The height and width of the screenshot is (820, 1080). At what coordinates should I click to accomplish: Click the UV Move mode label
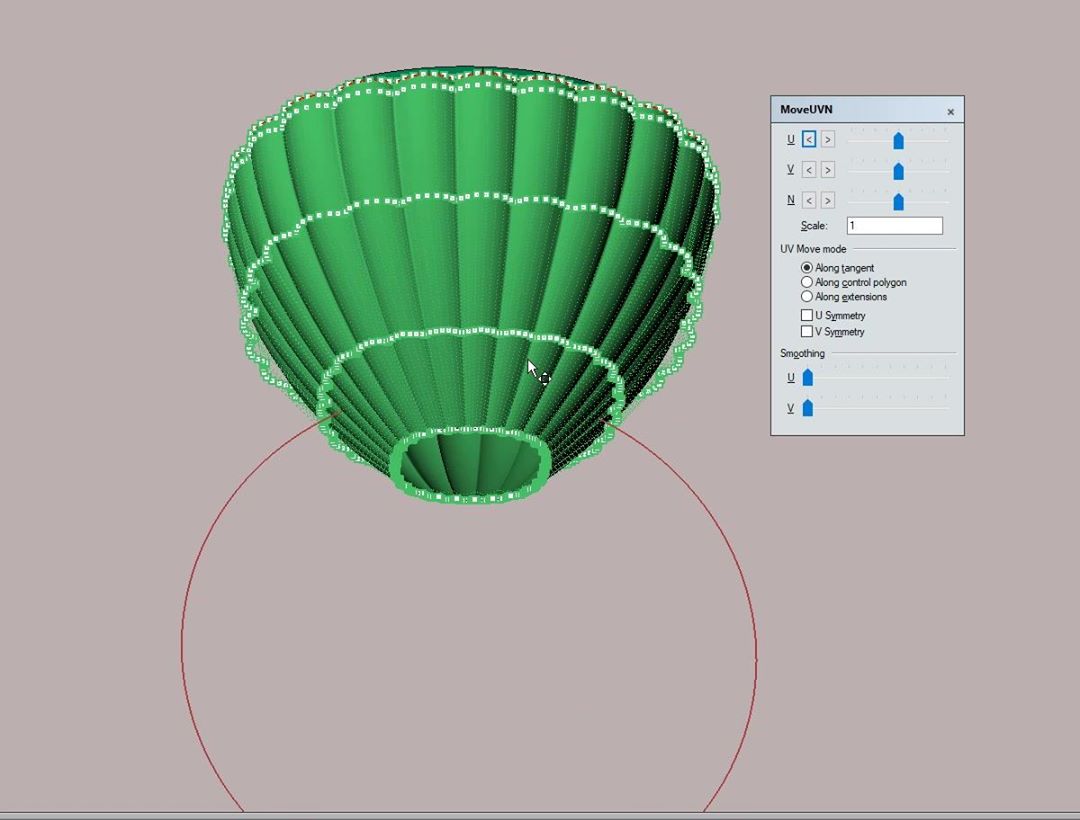813,249
